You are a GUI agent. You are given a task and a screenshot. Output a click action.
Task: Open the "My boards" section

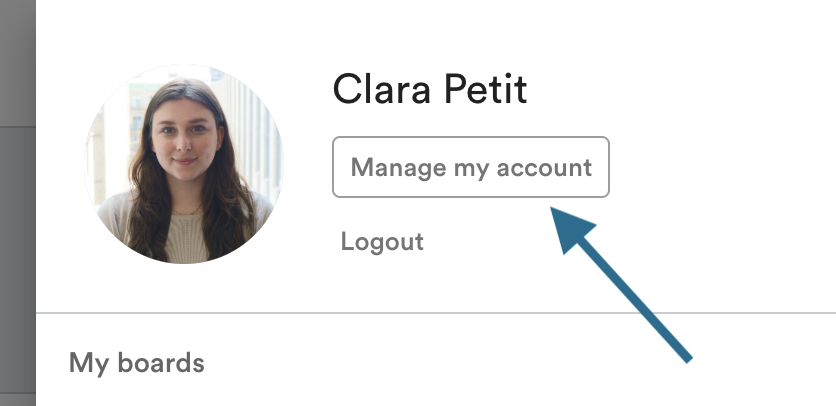coord(137,362)
